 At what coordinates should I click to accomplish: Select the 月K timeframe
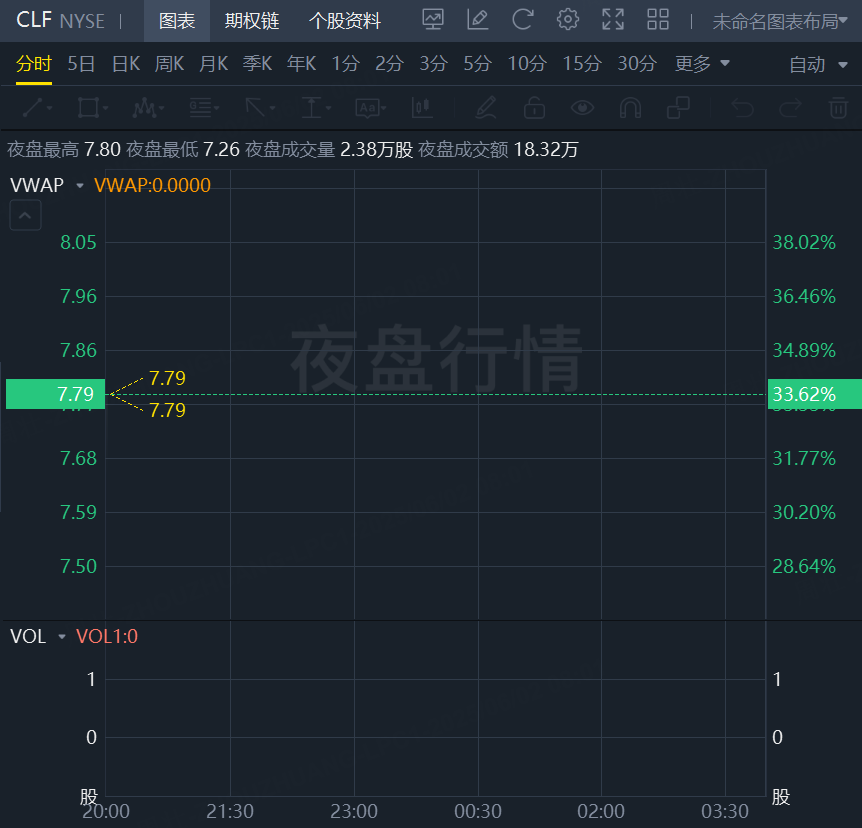coord(213,64)
